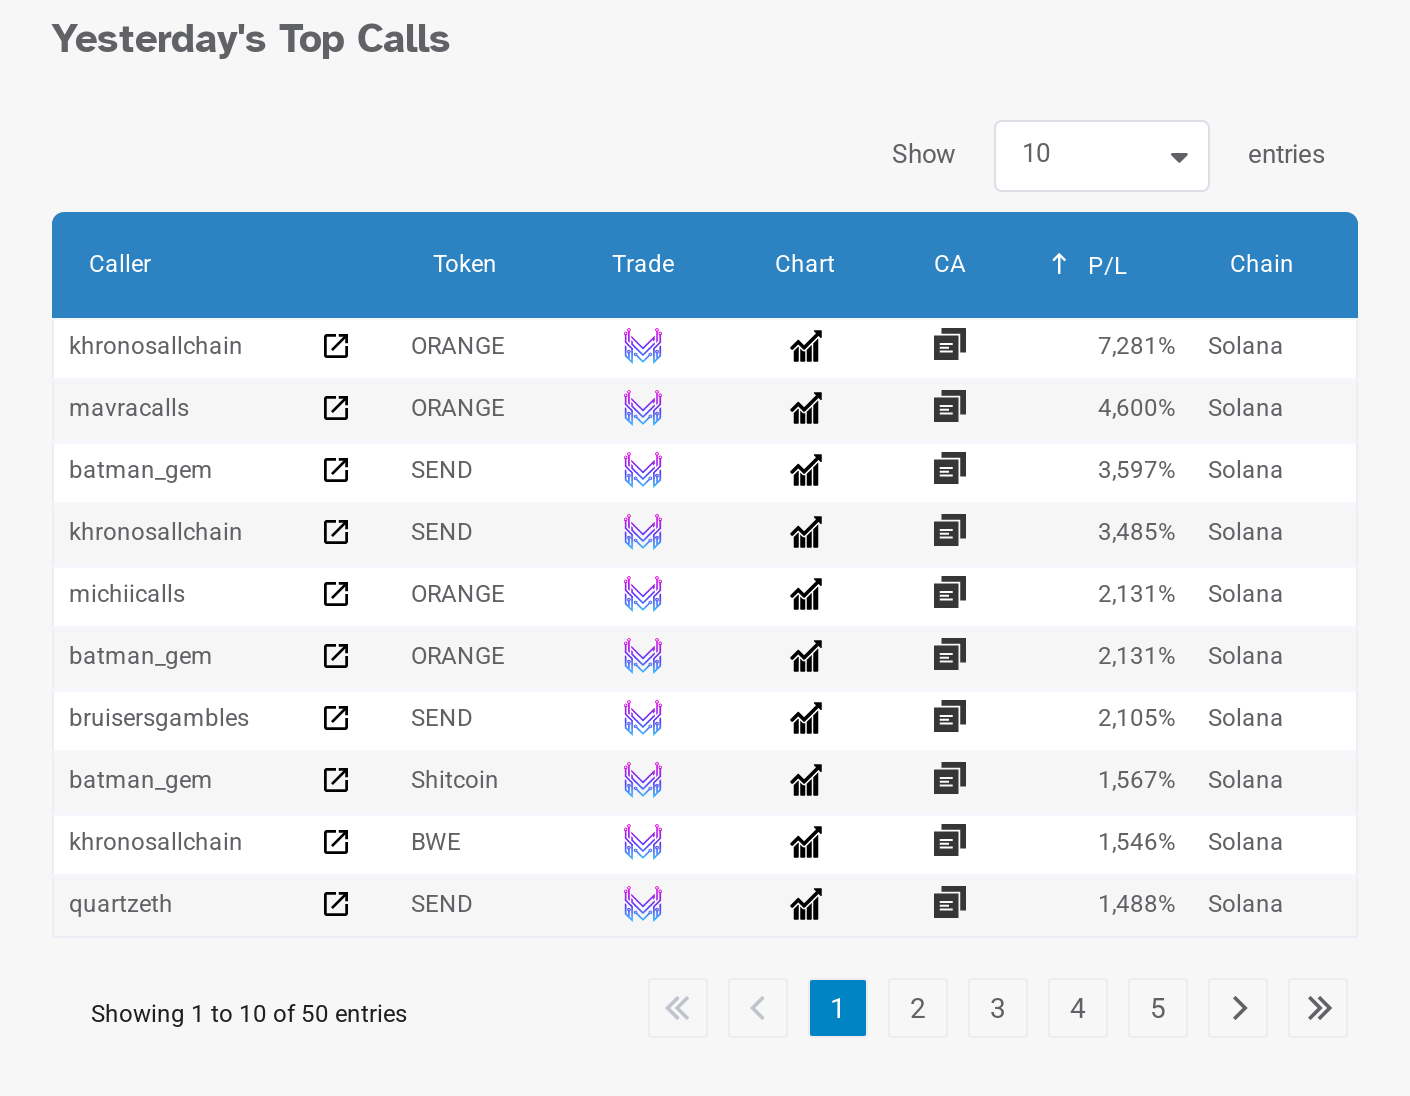
Task: Open khronosallchain ORANGE caller external link
Action: (336, 346)
